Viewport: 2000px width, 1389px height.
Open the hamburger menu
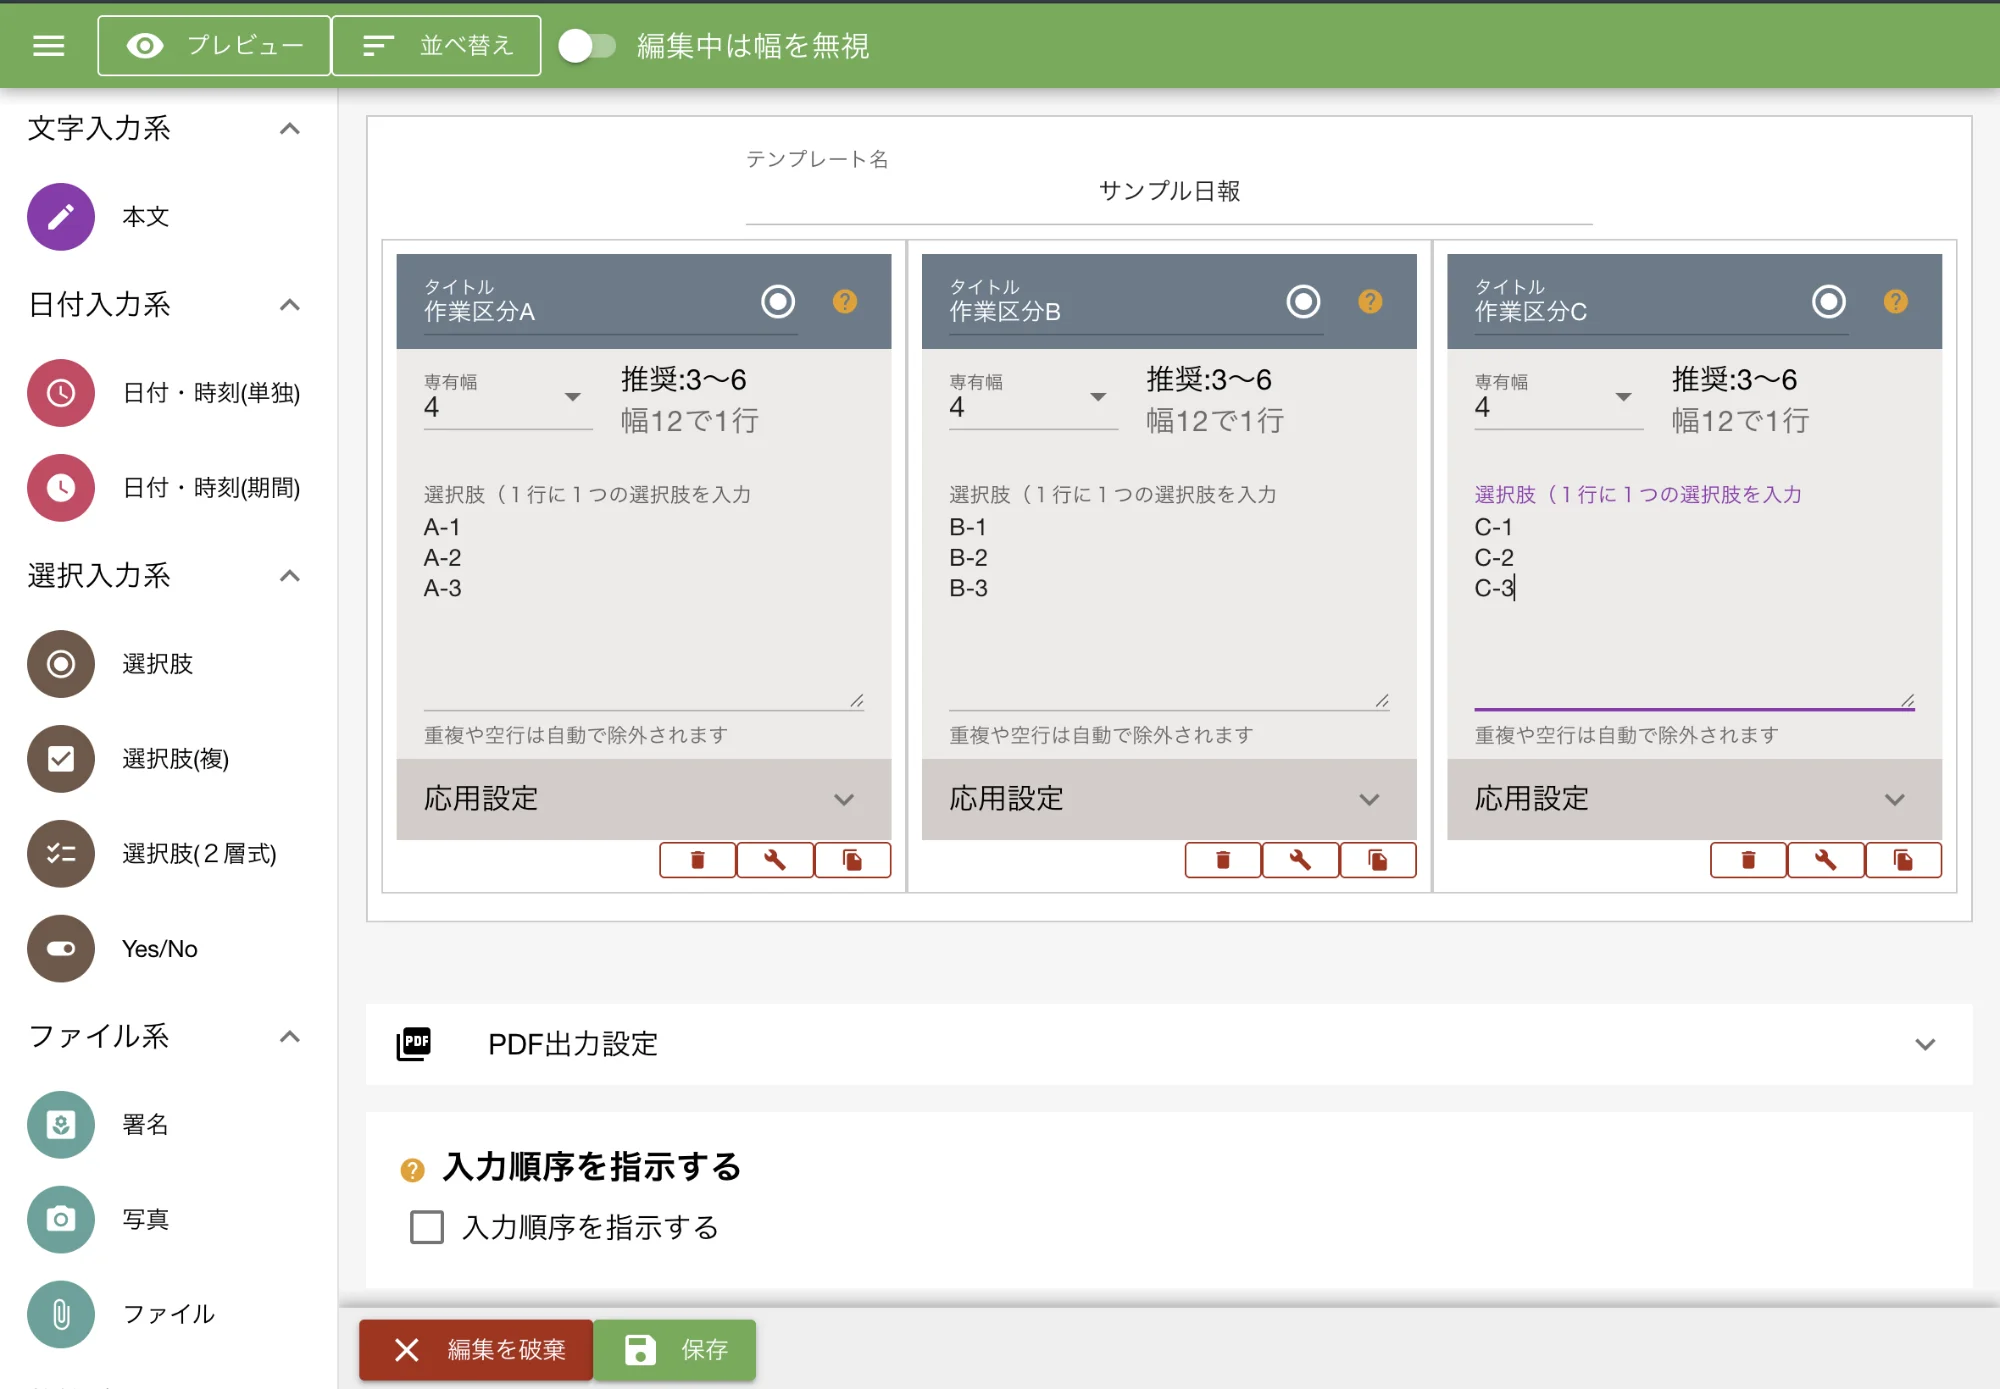[48, 46]
